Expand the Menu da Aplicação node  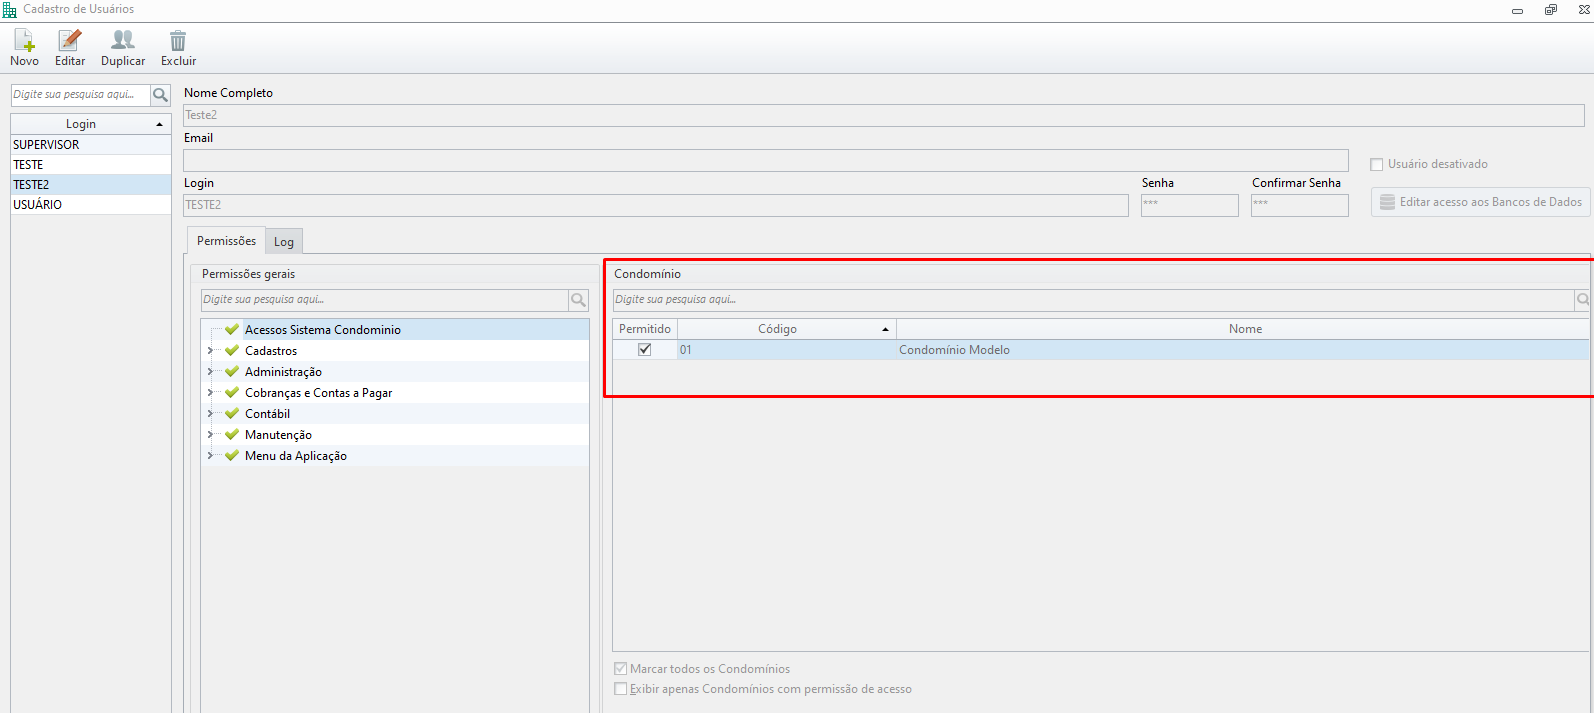click(210, 456)
